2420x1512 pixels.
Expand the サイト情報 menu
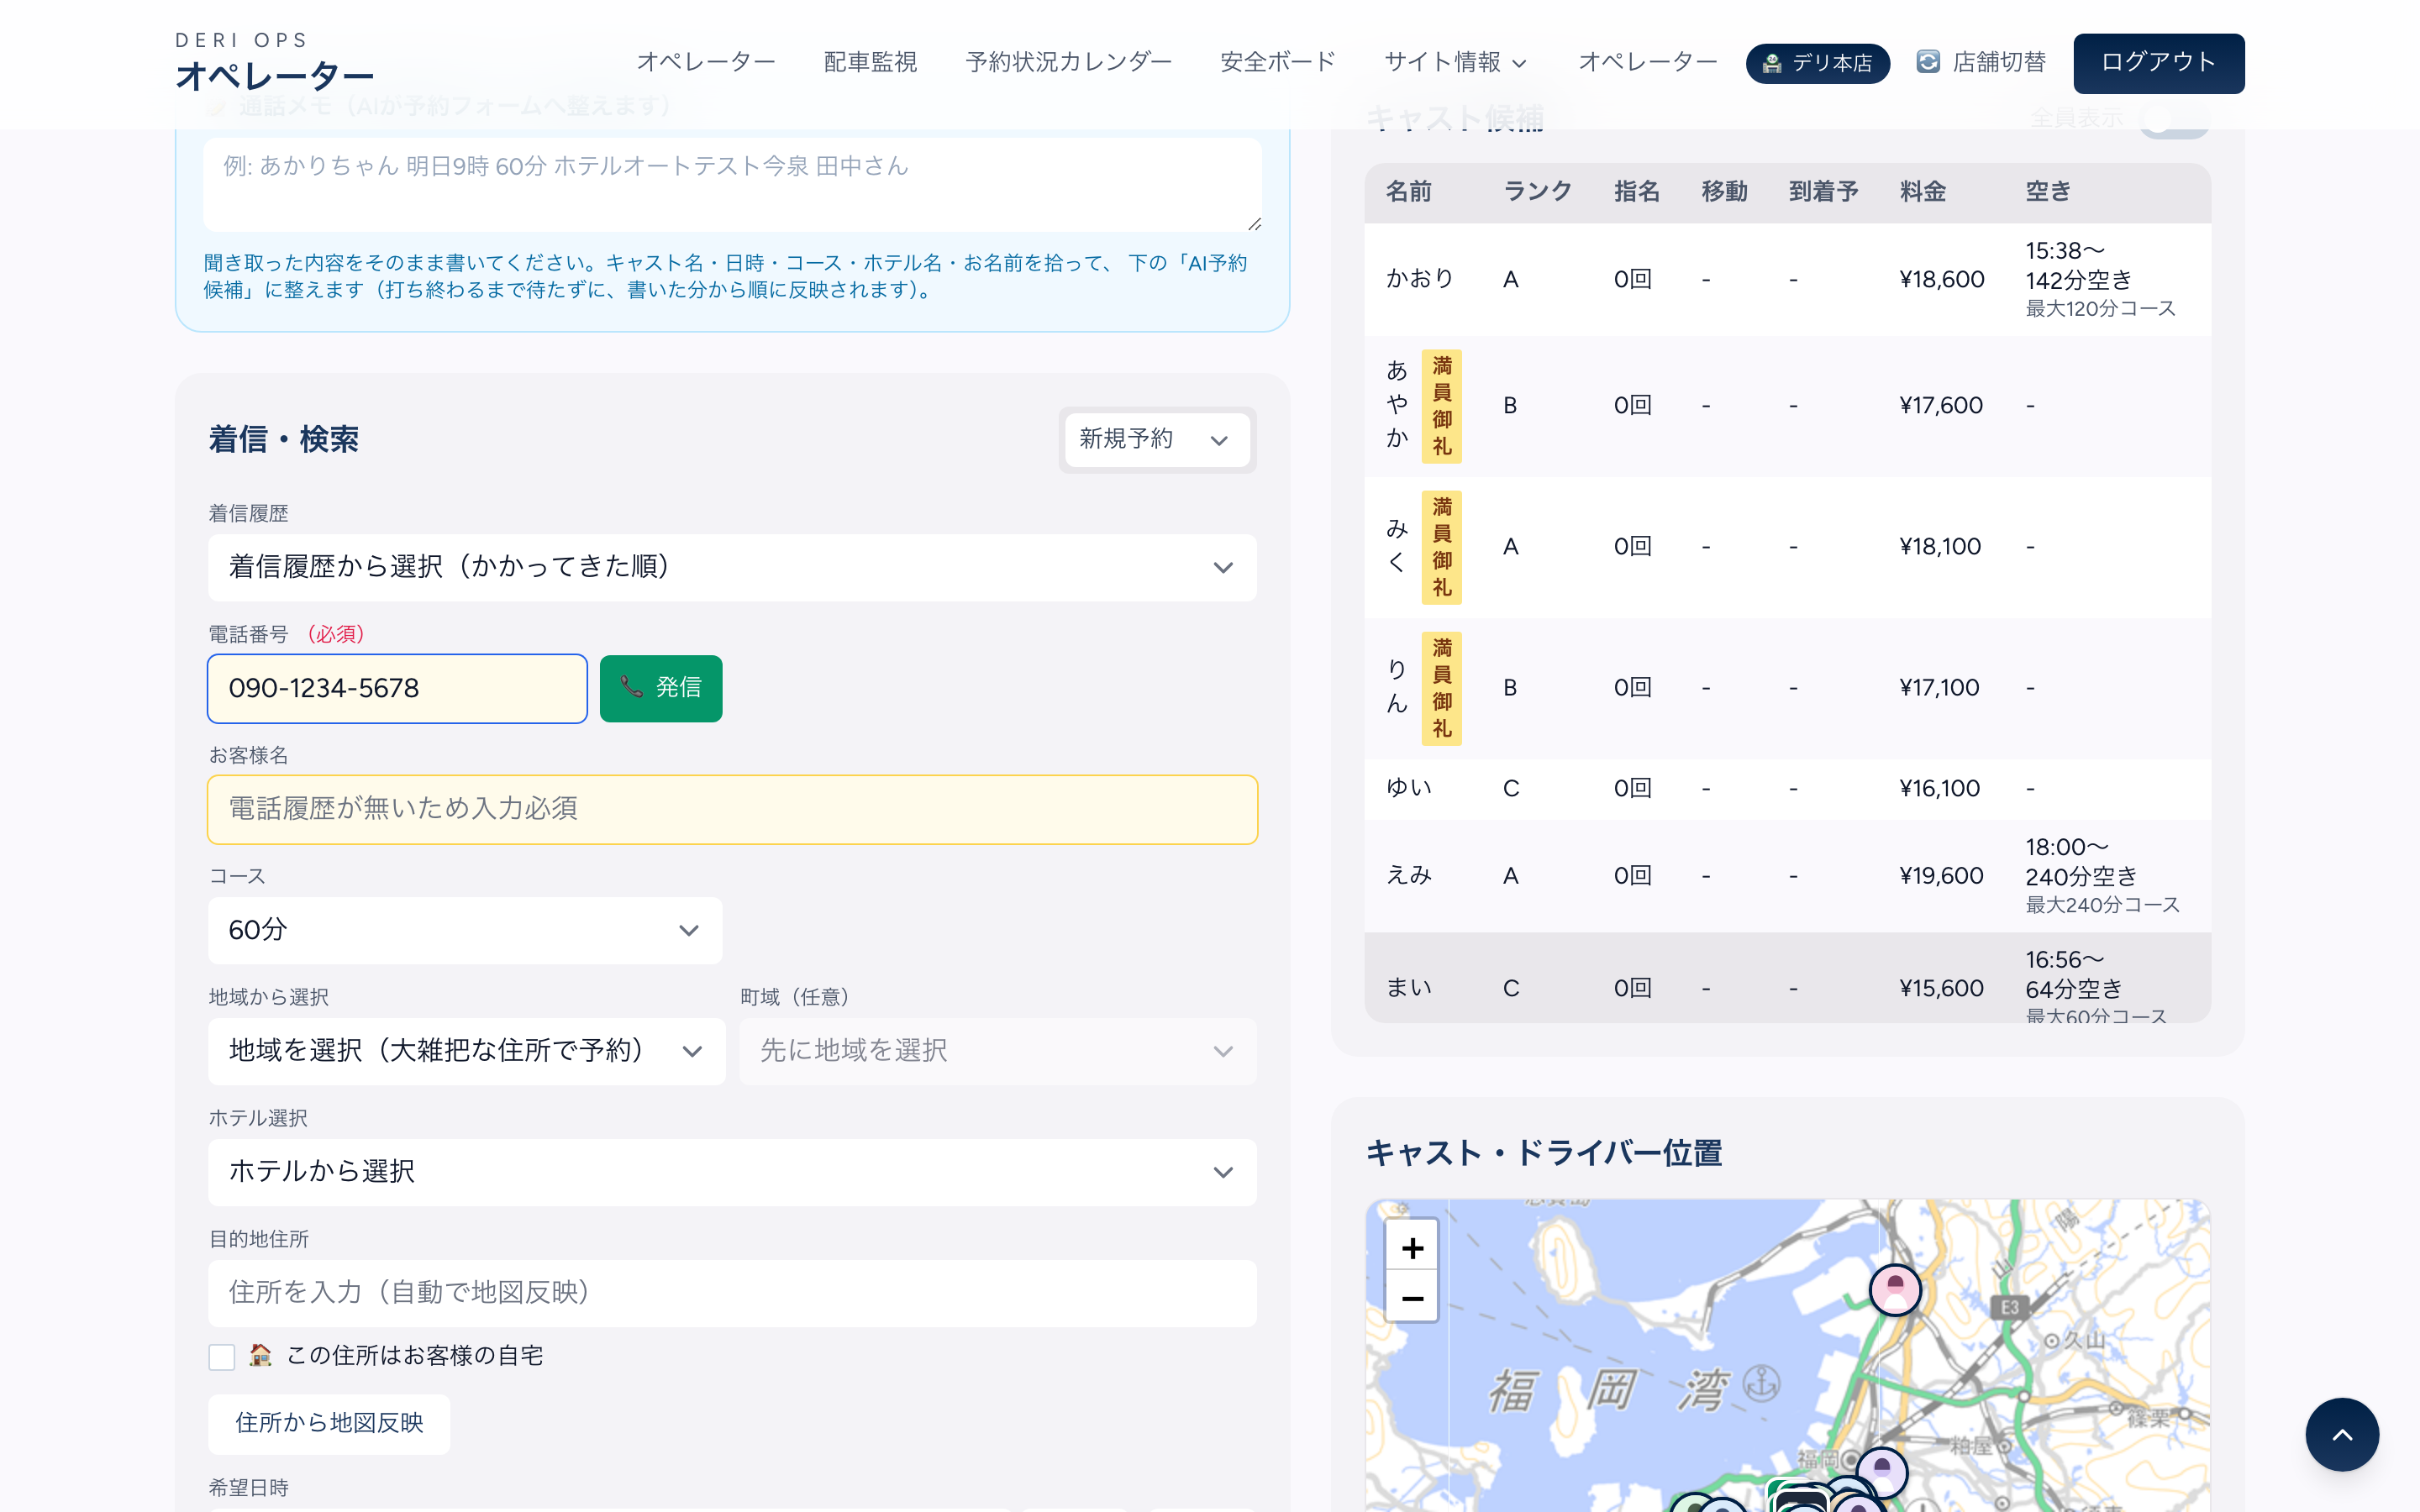coord(1455,62)
